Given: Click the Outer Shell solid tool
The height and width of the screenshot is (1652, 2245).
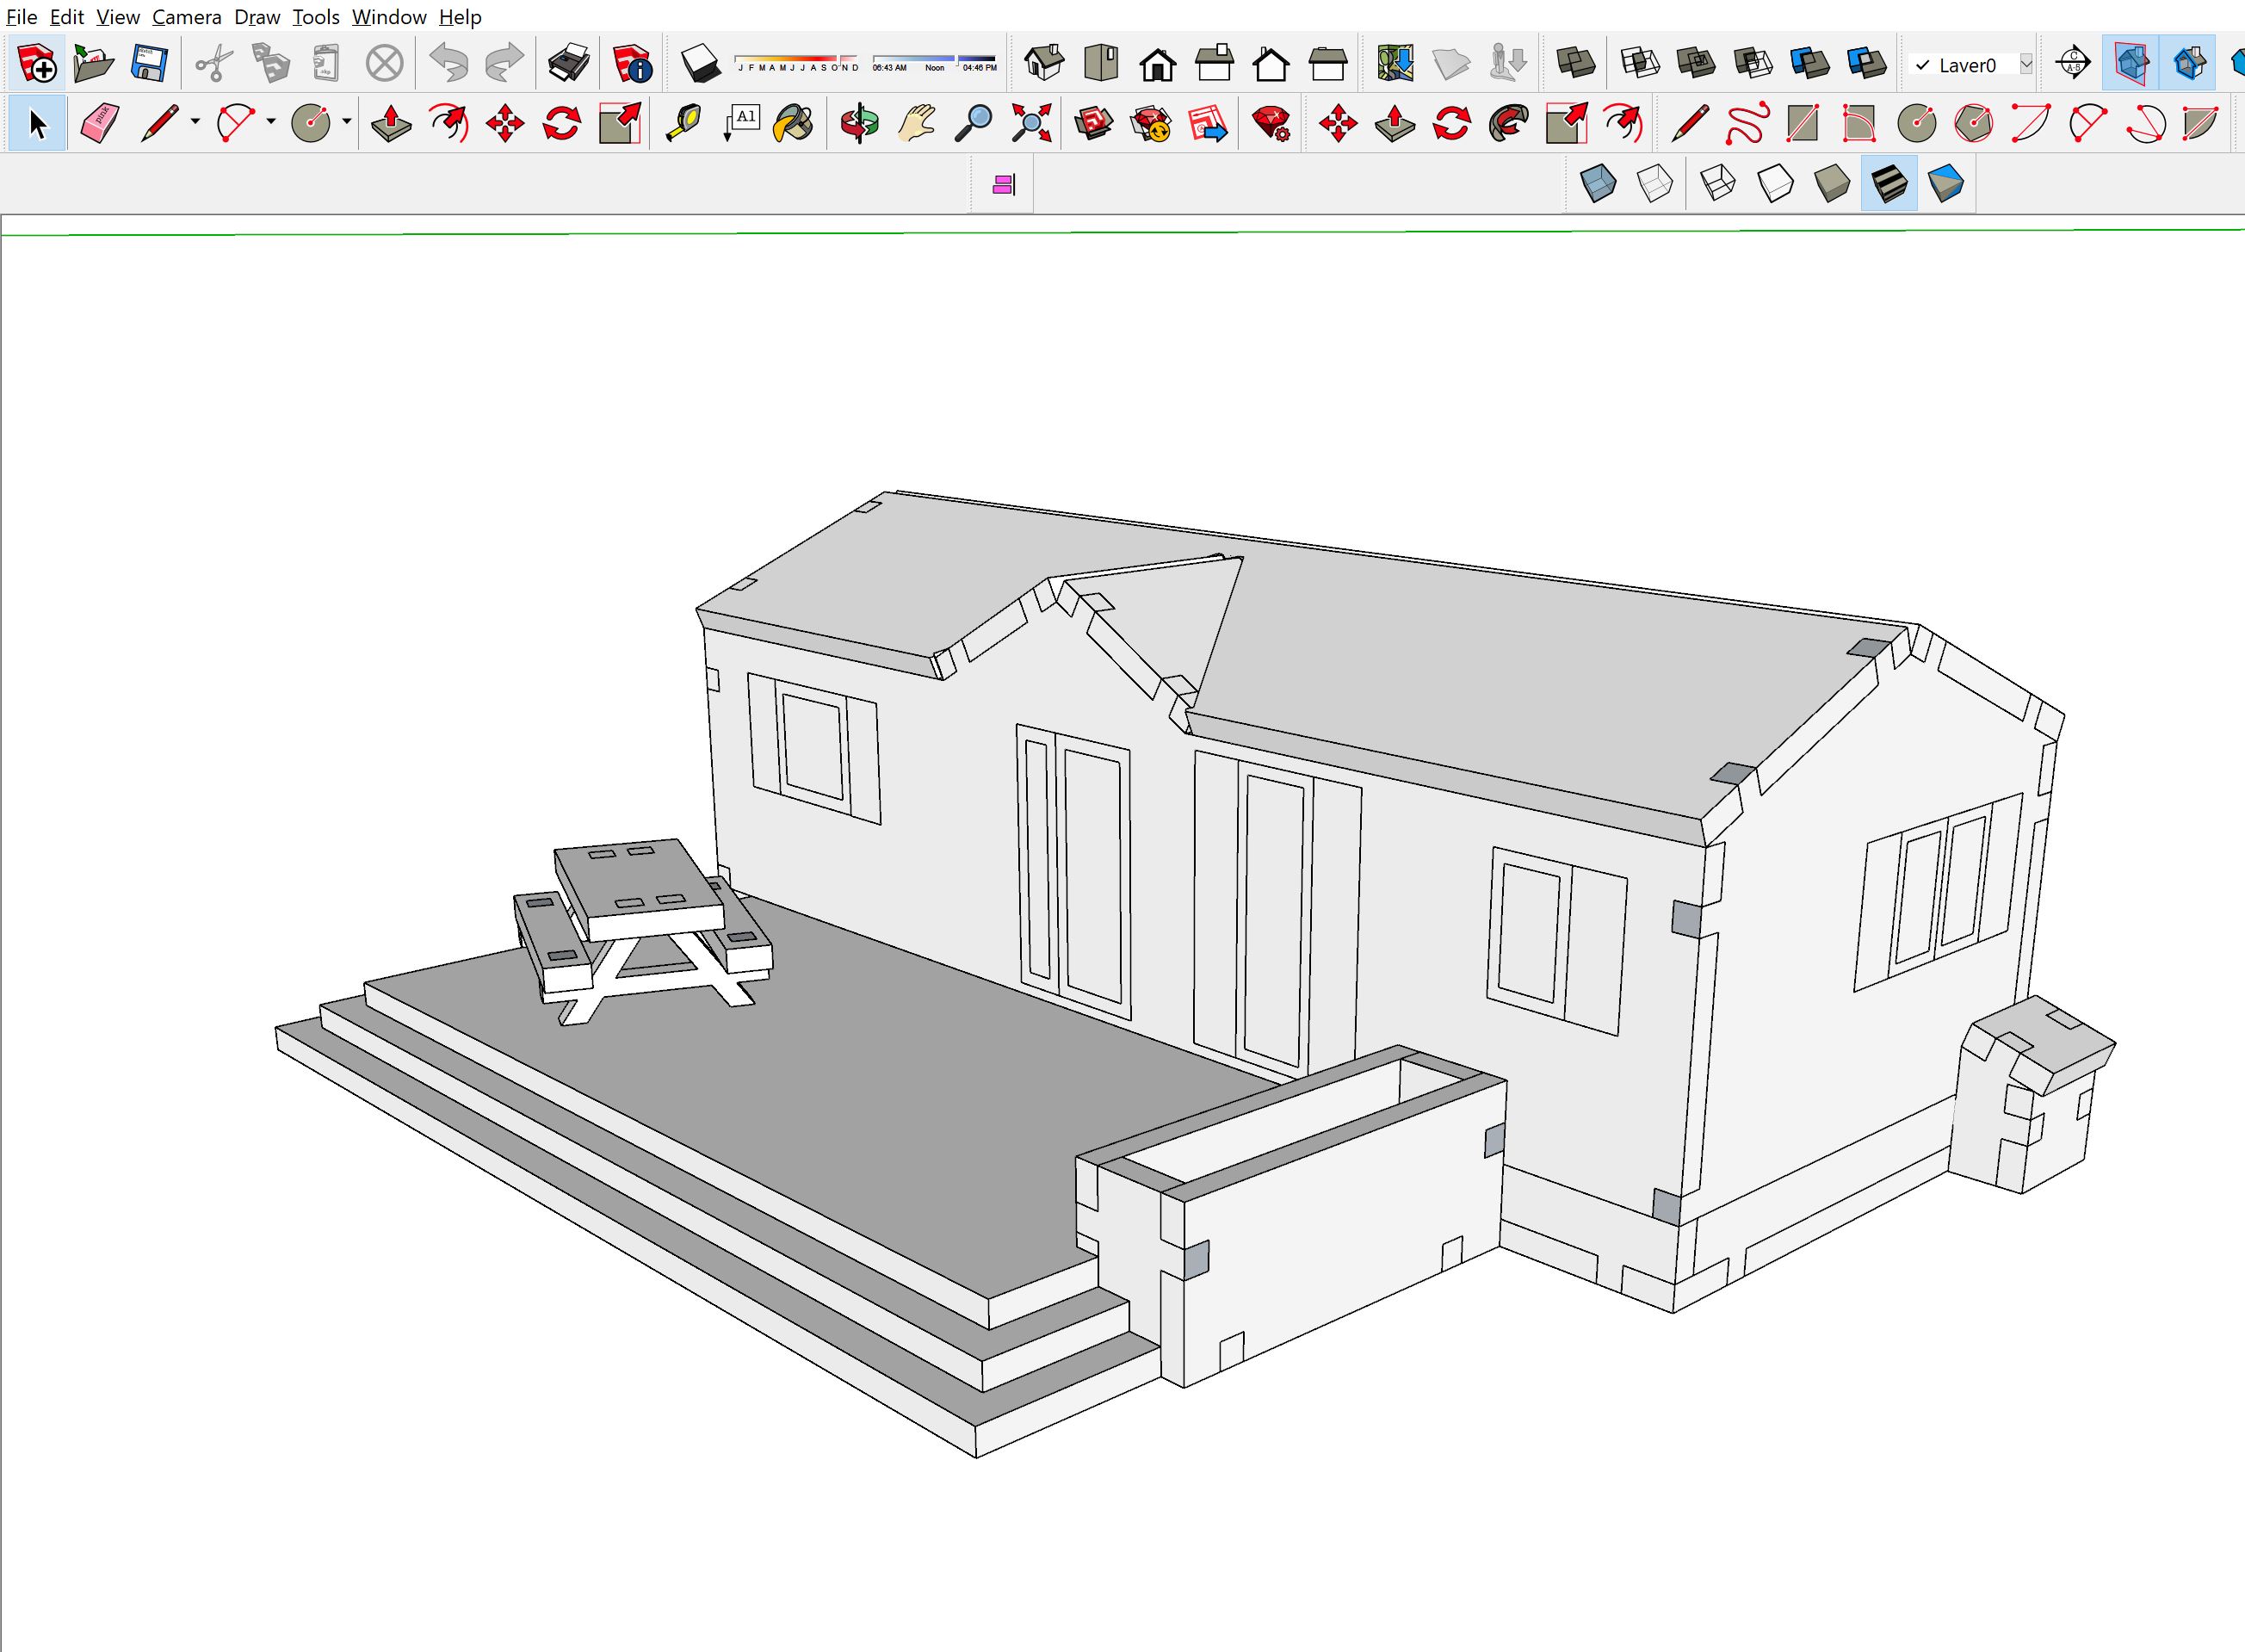Looking at the screenshot, I should click(1576, 62).
